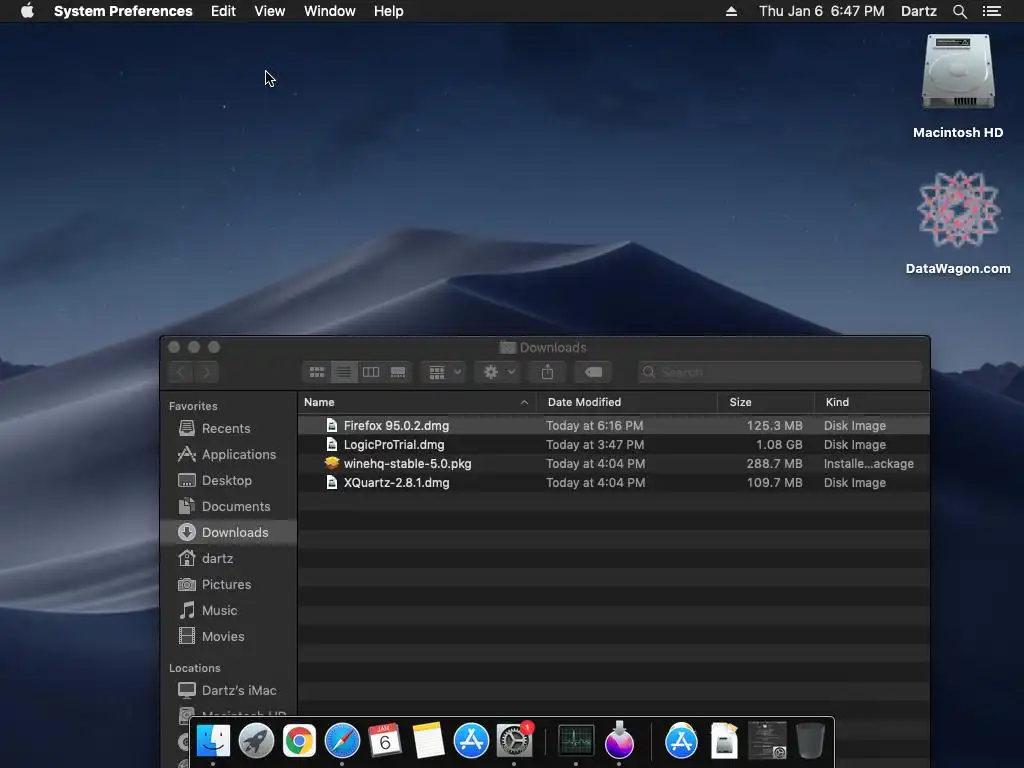Click the share icon in Finder toolbar
Screen dimensions: 1024x768
pos(547,372)
